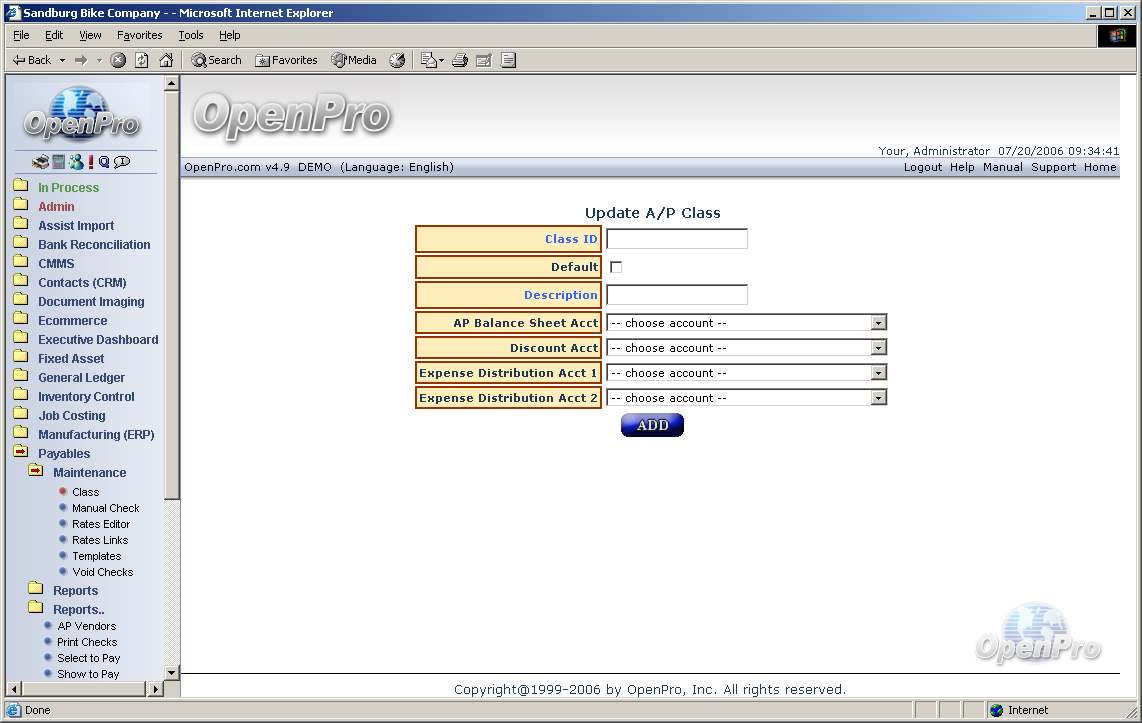
Task: Open the Tools menu
Action: (x=190, y=35)
